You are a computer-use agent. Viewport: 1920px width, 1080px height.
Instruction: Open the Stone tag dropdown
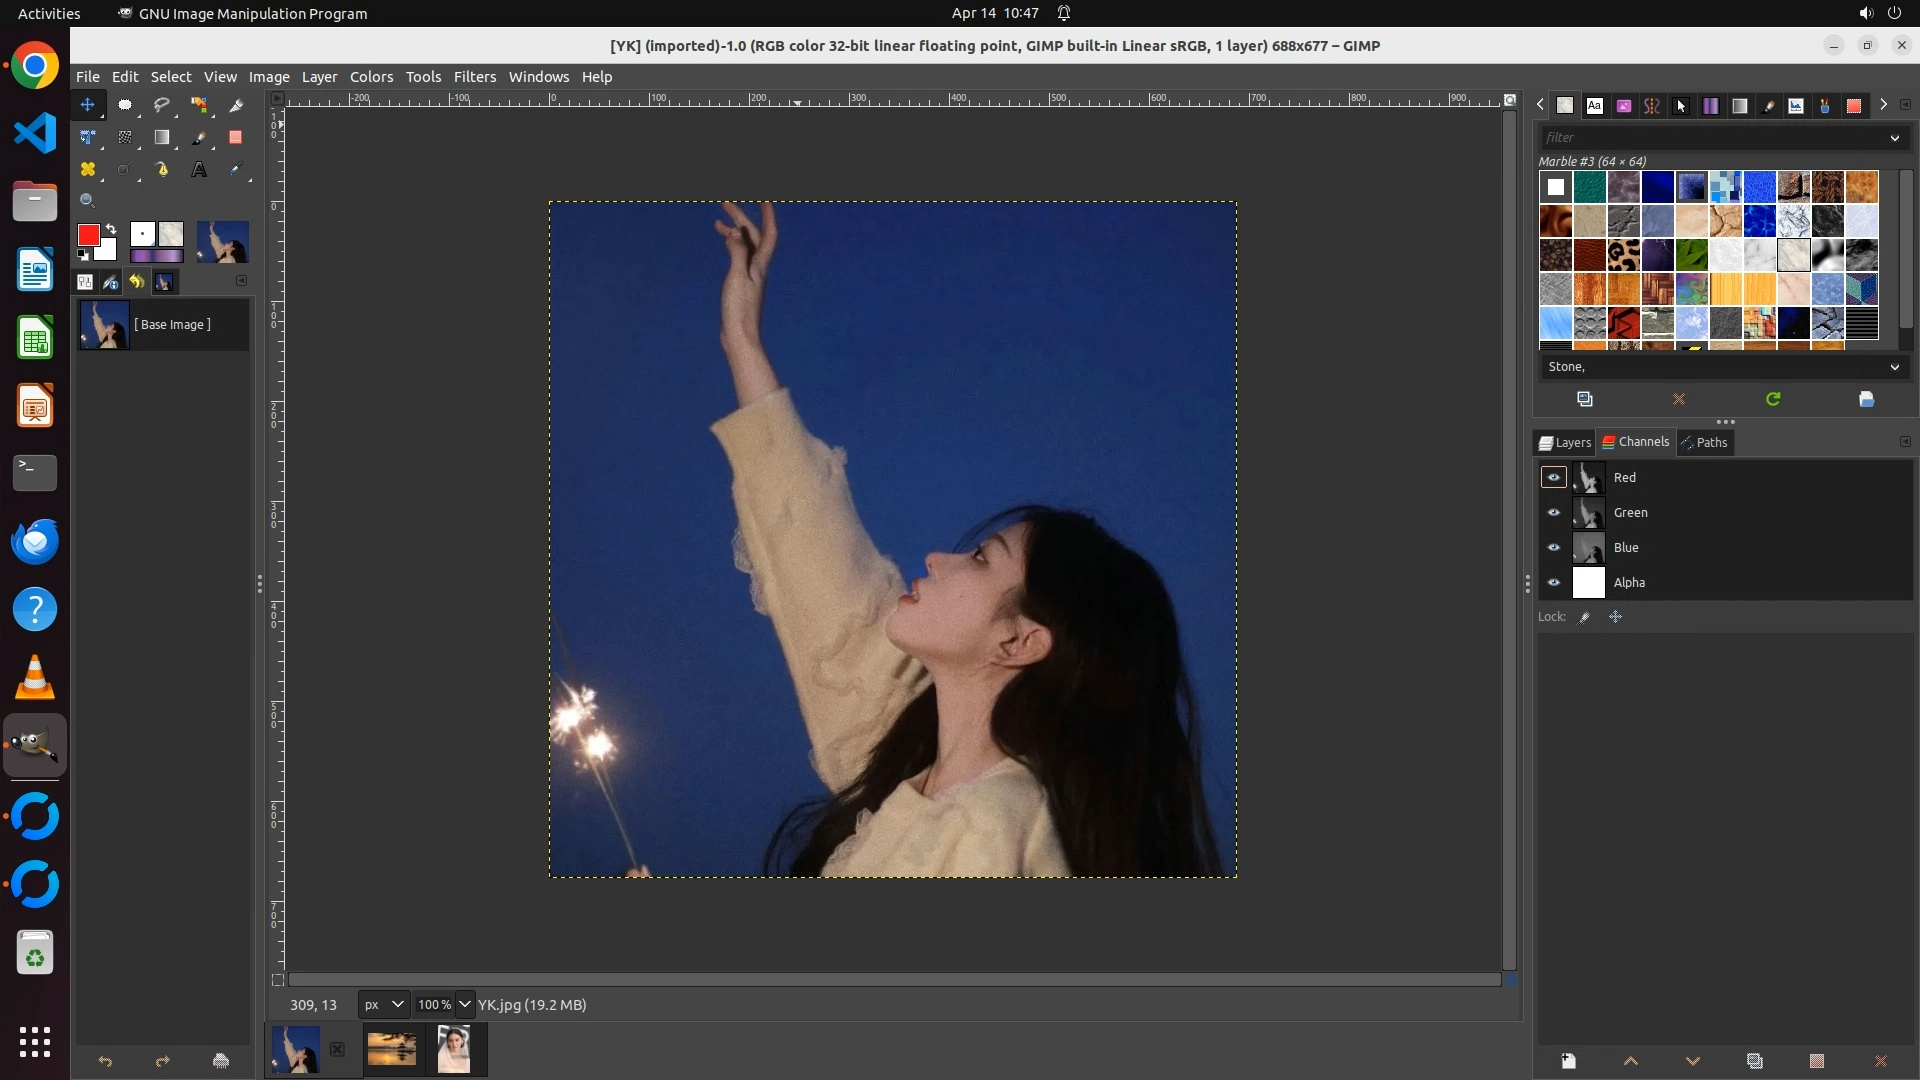click(x=1894, y=367)
